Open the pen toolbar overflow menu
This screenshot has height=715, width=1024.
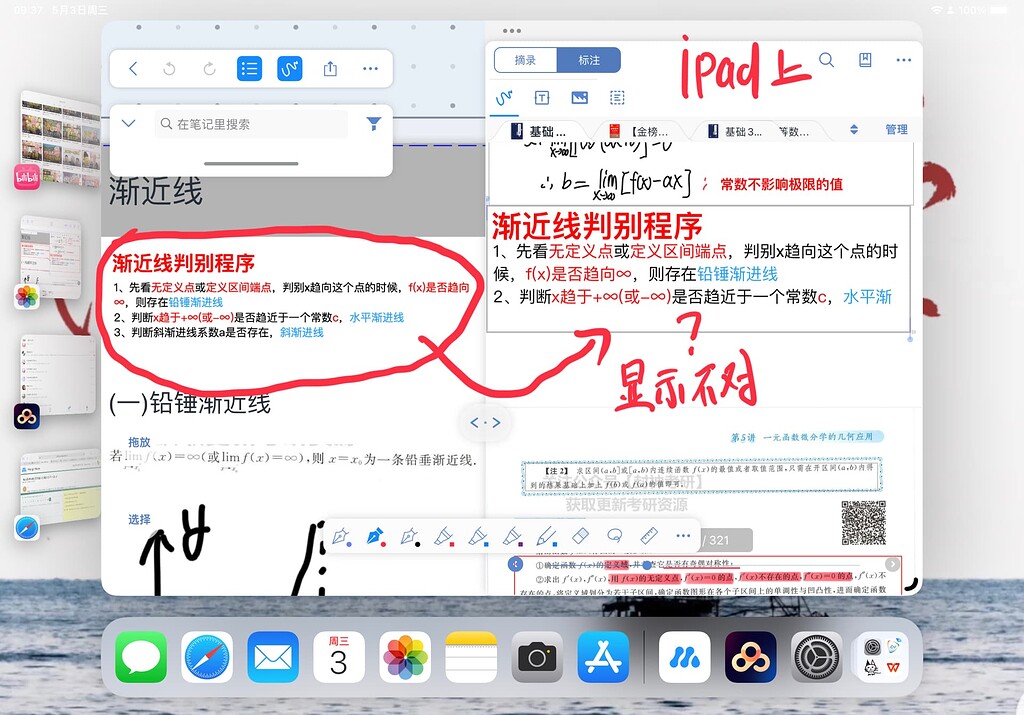click(x=682, y=536)
